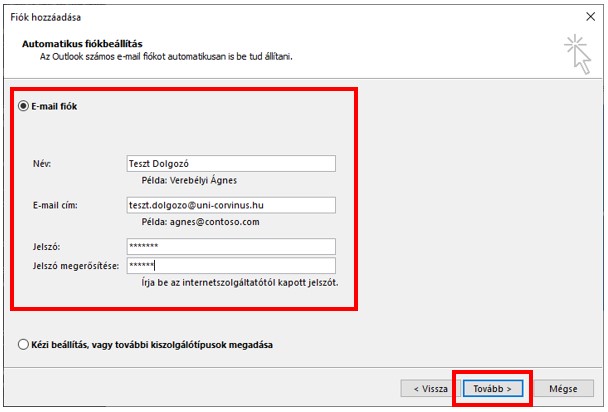Click into the Jelszó password field
This screenshot has height=412, width=608.
coord(231,246)
